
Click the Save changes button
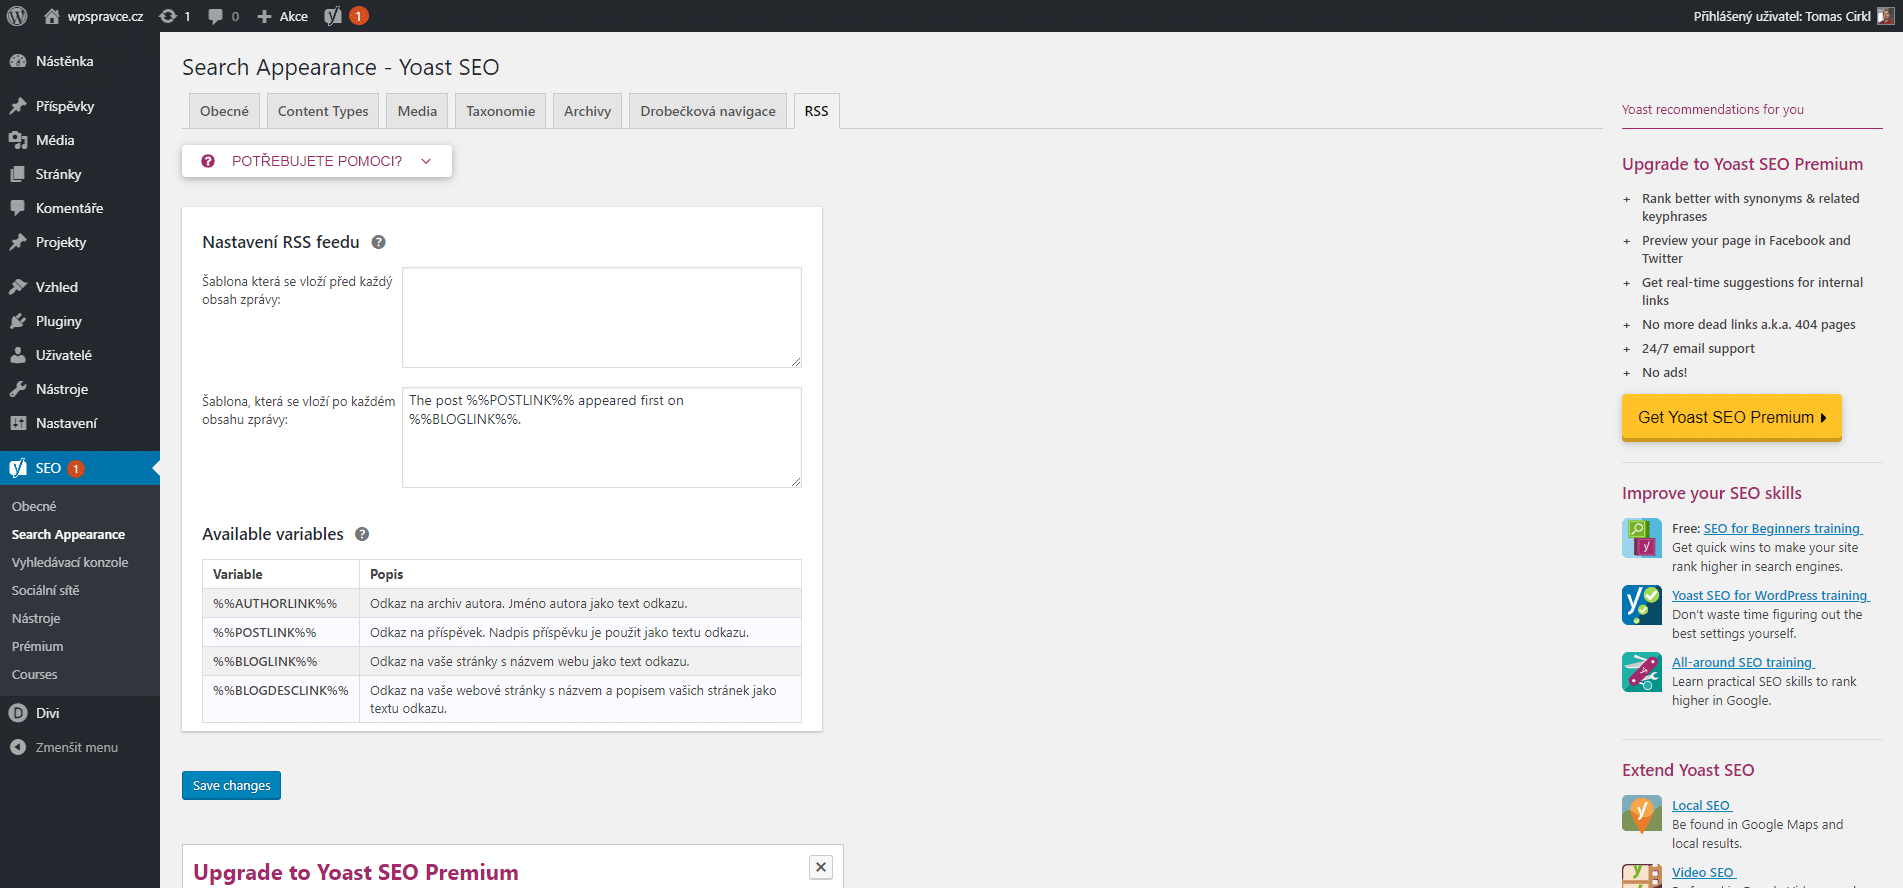[231, 785]
